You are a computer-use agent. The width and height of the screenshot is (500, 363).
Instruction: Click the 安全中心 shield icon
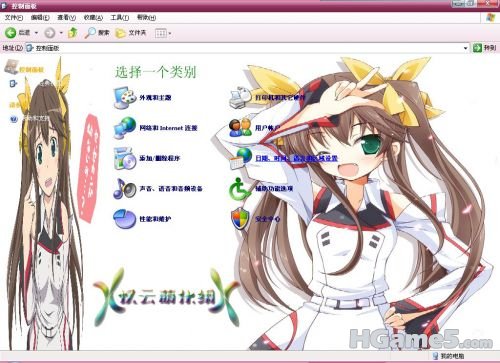[240, 219]
